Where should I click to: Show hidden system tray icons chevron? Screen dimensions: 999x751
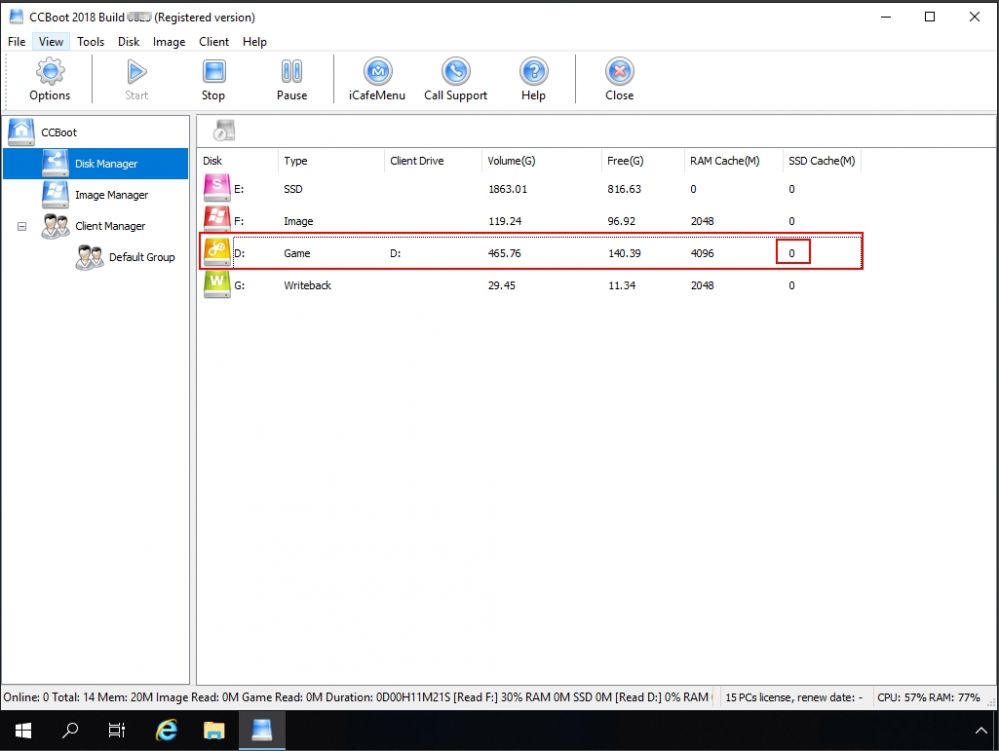981,731
